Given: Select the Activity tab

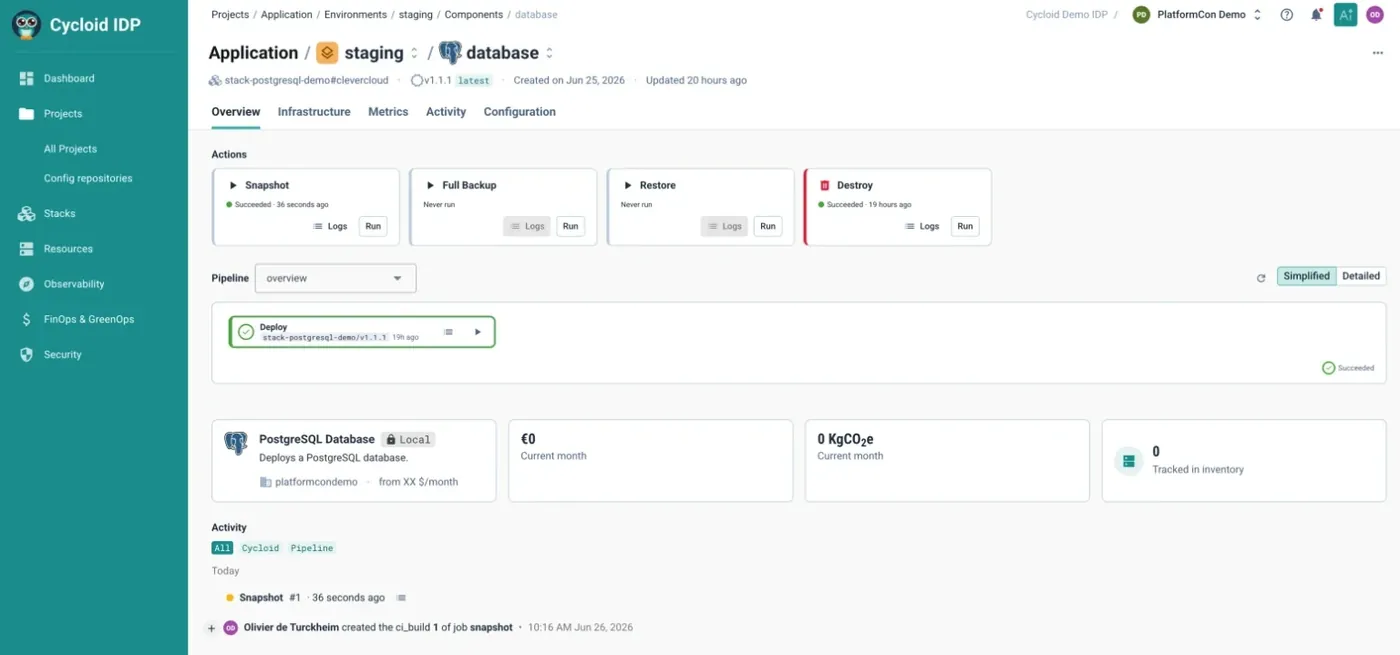Looking at the screenshot, I should [446, 112].
